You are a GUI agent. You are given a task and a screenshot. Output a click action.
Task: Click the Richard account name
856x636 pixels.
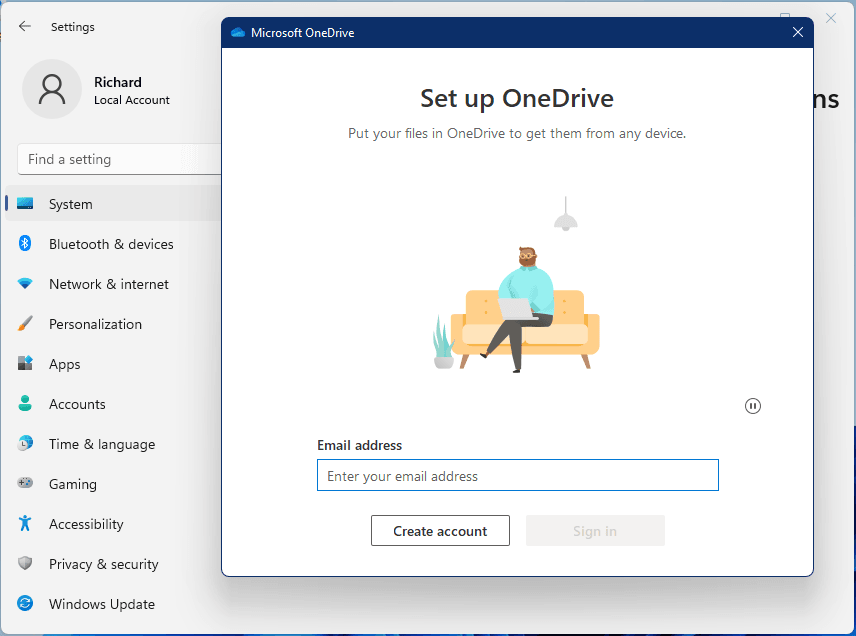click(118, 82)
